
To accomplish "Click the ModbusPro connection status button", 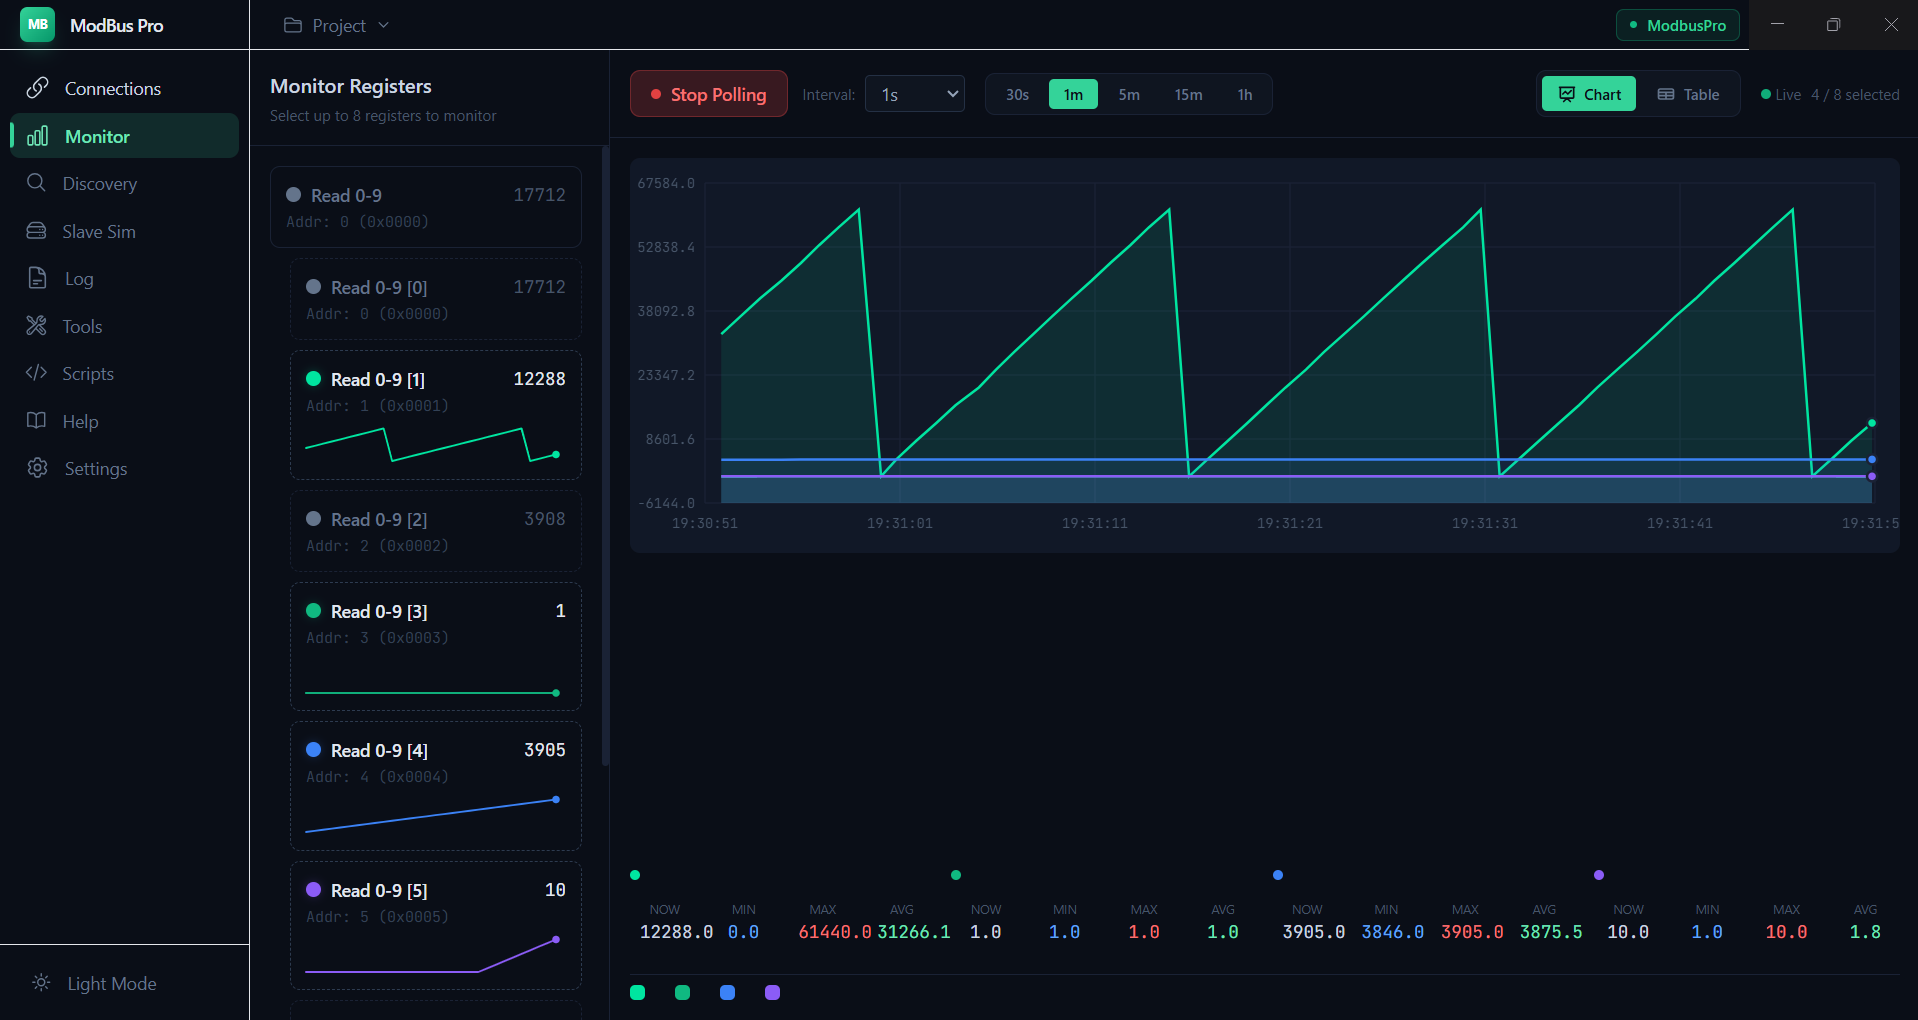I will [1677, 24].
